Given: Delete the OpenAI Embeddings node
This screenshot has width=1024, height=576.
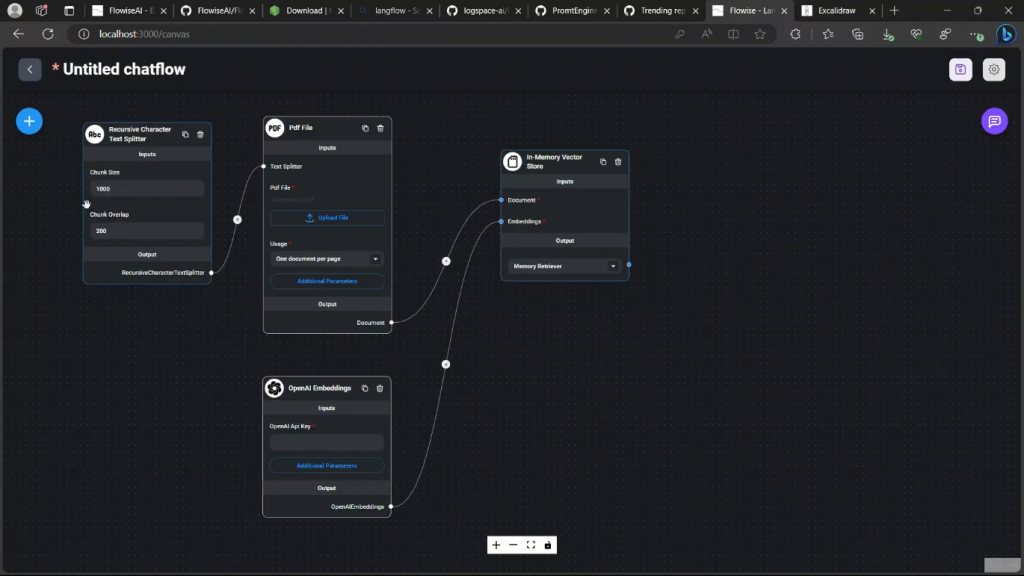Looking at the screenshot, I should 379,388.
